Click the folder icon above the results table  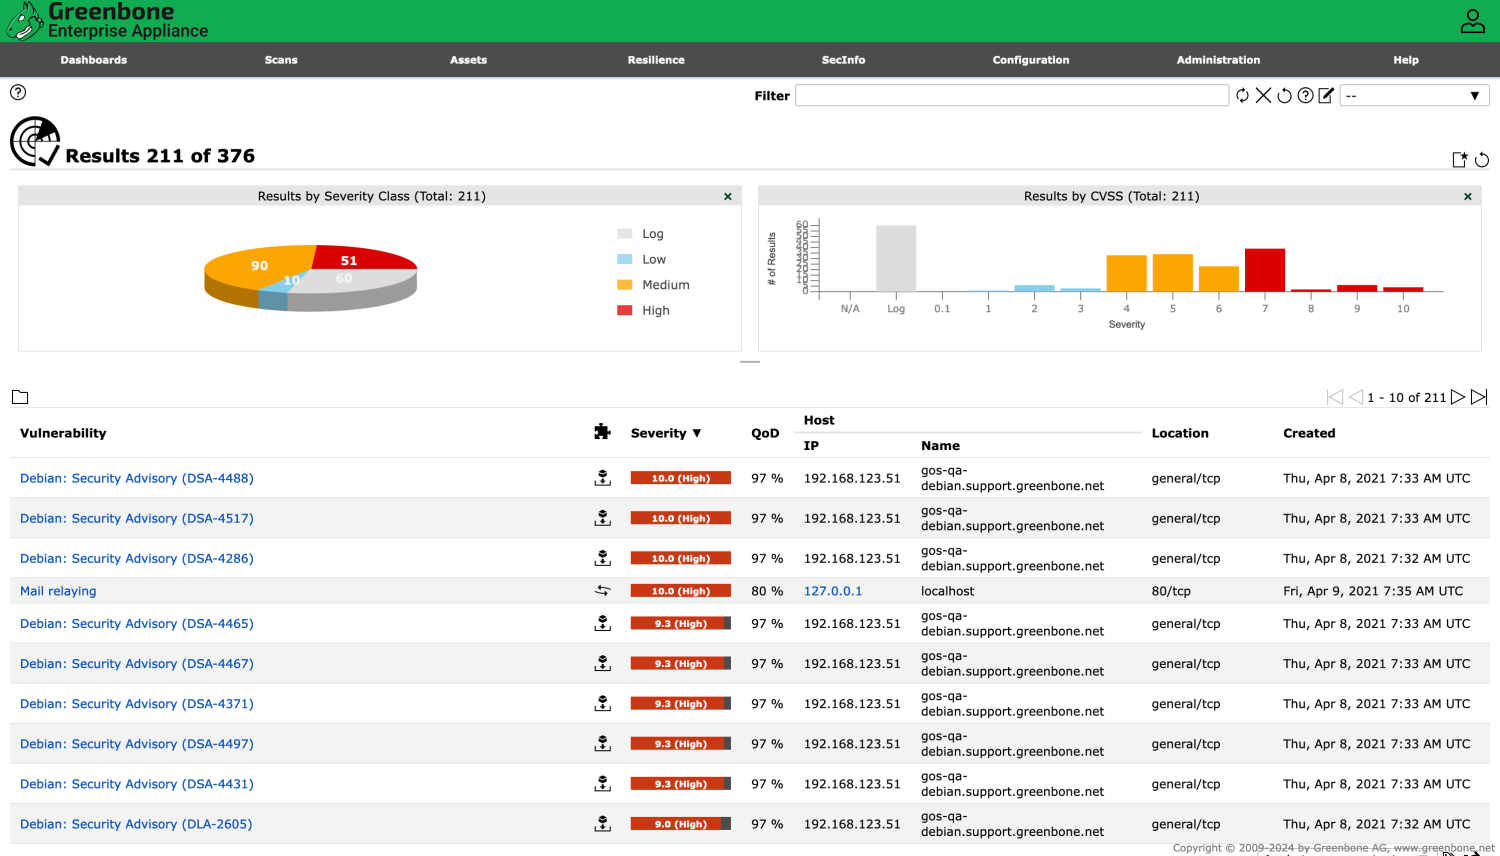point(20,397)
